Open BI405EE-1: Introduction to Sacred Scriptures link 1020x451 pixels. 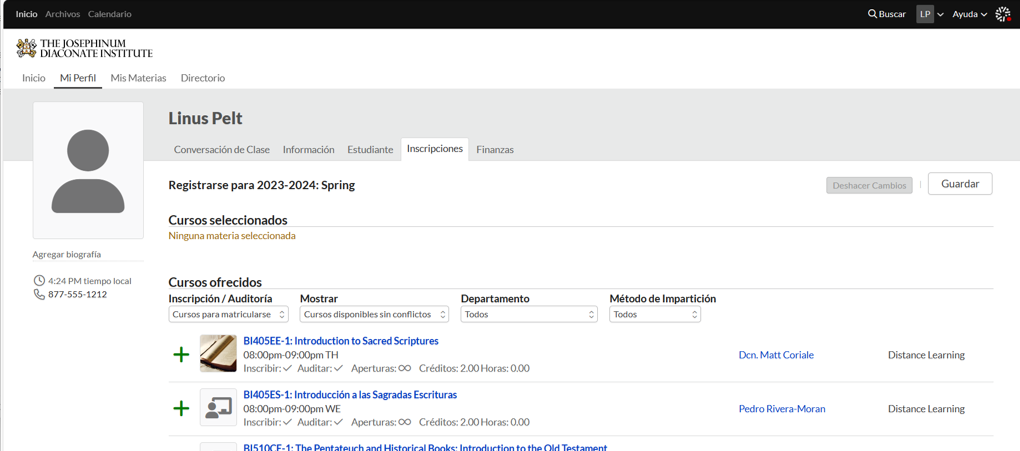point(341,340)
